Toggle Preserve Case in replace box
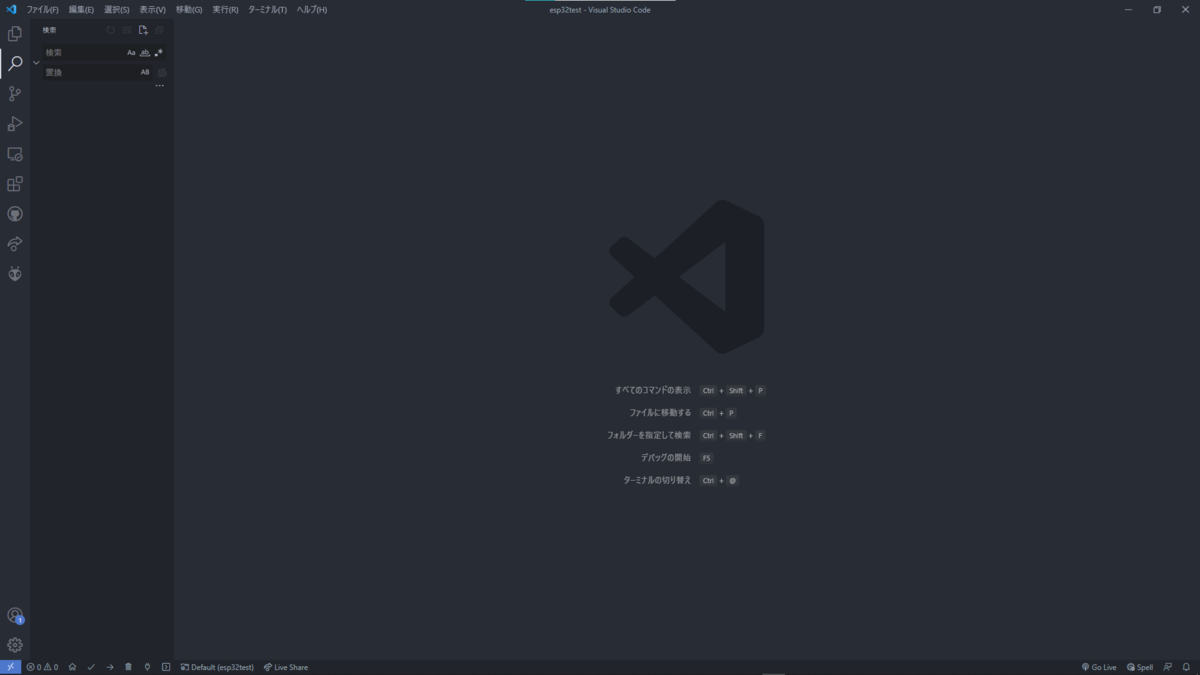The width and height of the screenshot is (1200, 675). point(145,72)
